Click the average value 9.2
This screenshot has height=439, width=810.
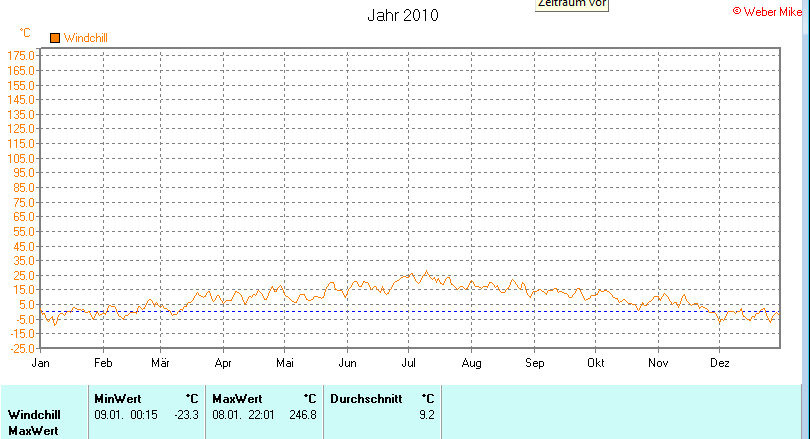(x=427, y=415)
